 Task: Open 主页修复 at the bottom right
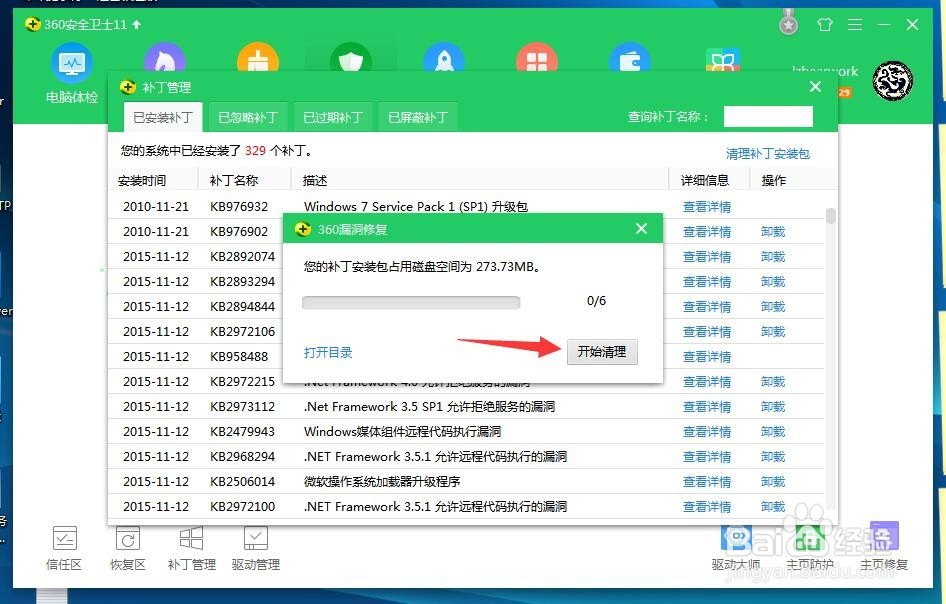[884, 548]
